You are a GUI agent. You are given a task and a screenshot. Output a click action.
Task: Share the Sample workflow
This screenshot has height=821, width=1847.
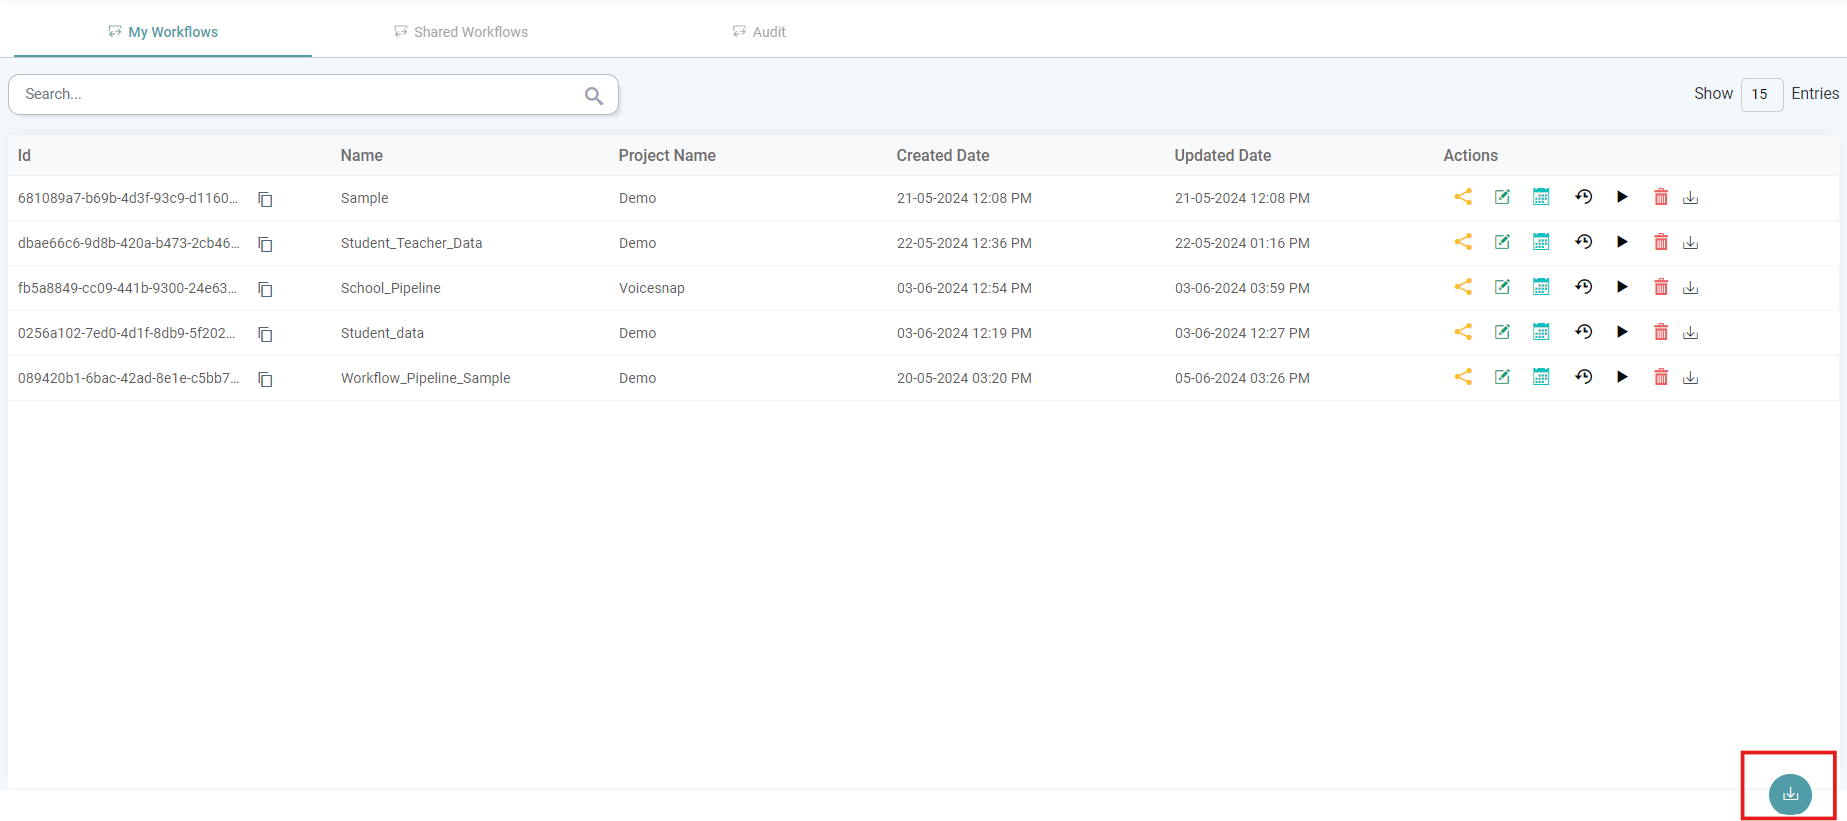click(x=1463, y=197)
